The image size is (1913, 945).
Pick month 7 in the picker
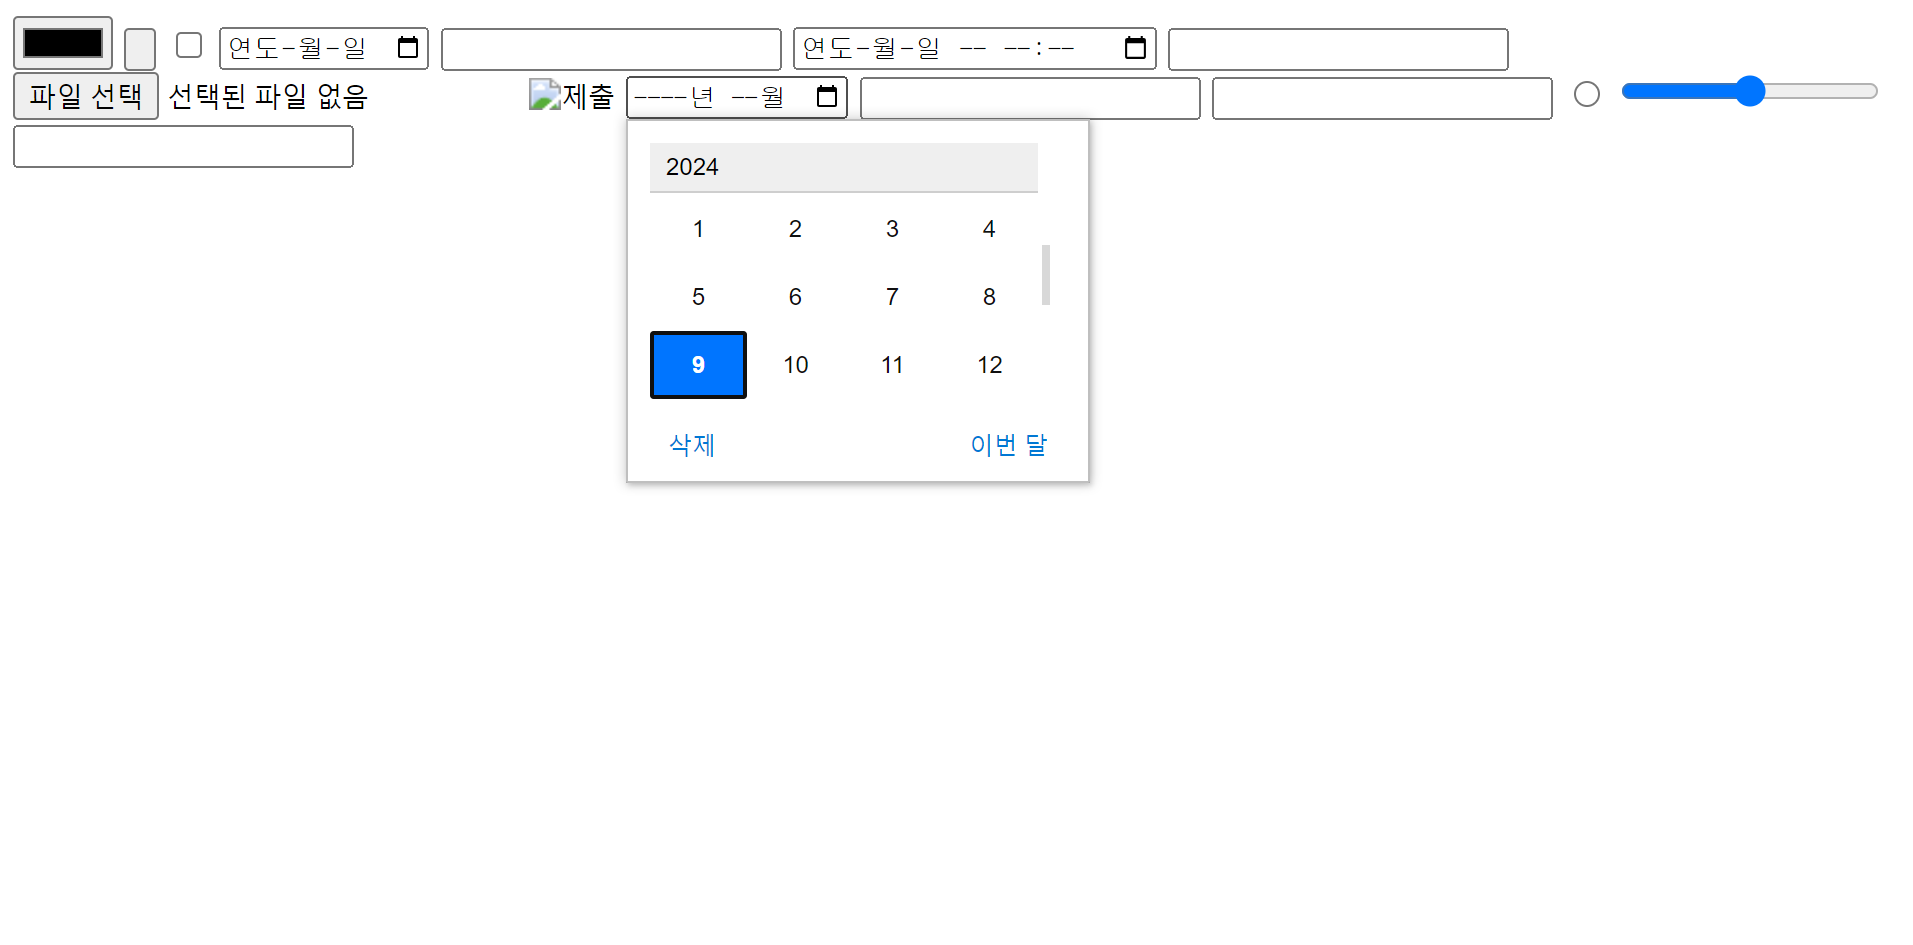pyautogui.click(x=892, y=297)
